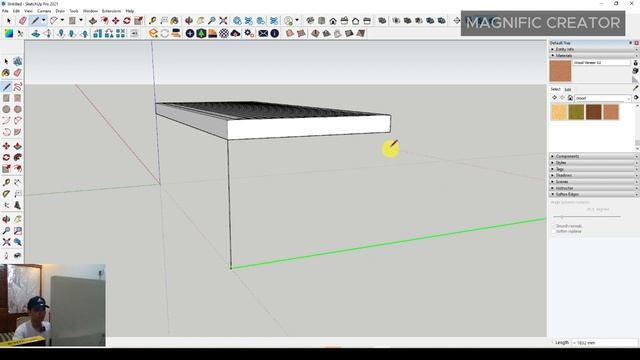Screen dimensions: 640x360
Task: Select the Freehand tool in left toolbar
Action: 18,87
